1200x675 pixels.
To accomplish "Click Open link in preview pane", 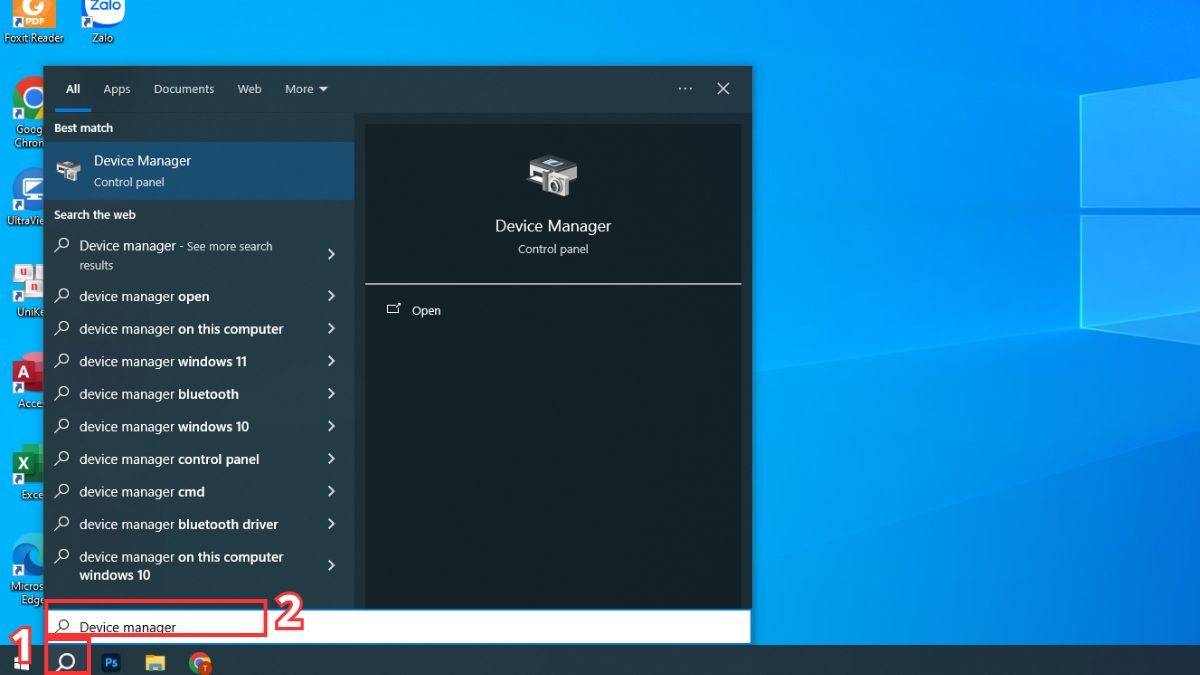I will pyautogui.click(x=426, y=311).
